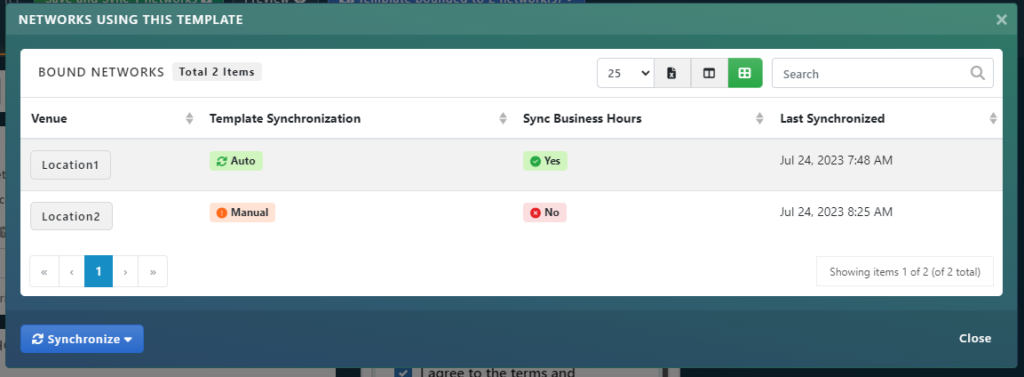
Task: Click the Jul 24, 2023 8:25 AM timestamp
Action: (836, 212)
